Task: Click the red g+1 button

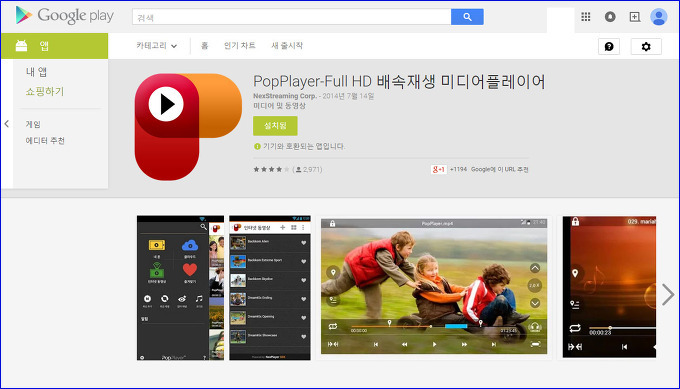Action: coord(438,169)
